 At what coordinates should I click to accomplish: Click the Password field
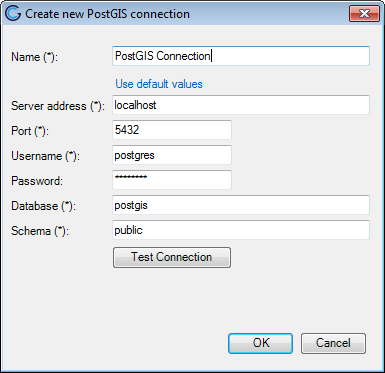pos(172,180)
